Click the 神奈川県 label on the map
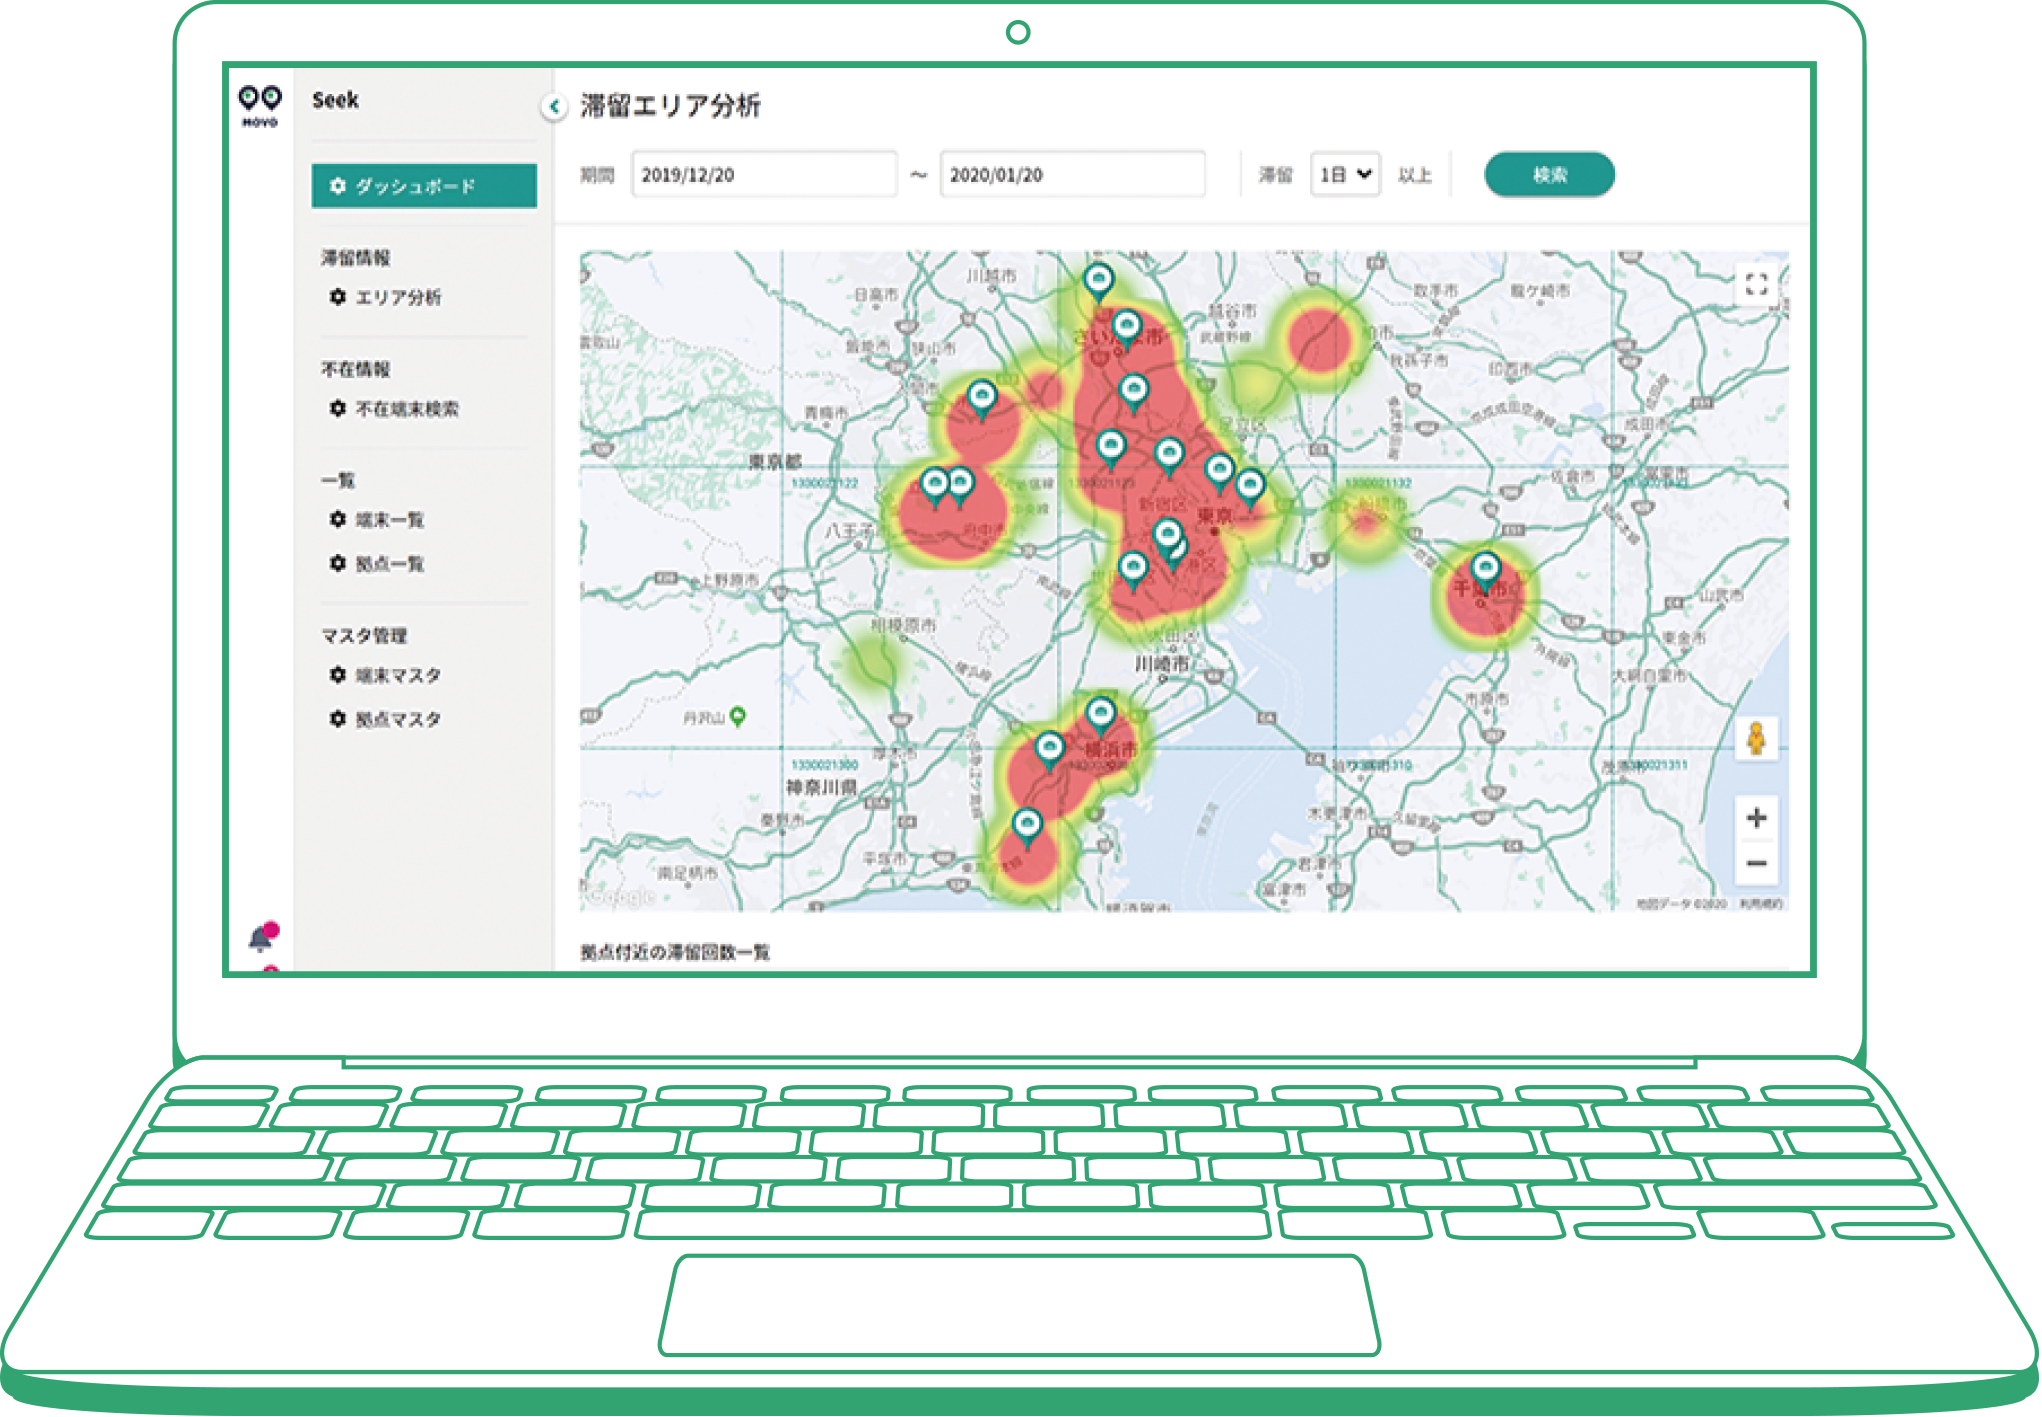 pos(822,787)
